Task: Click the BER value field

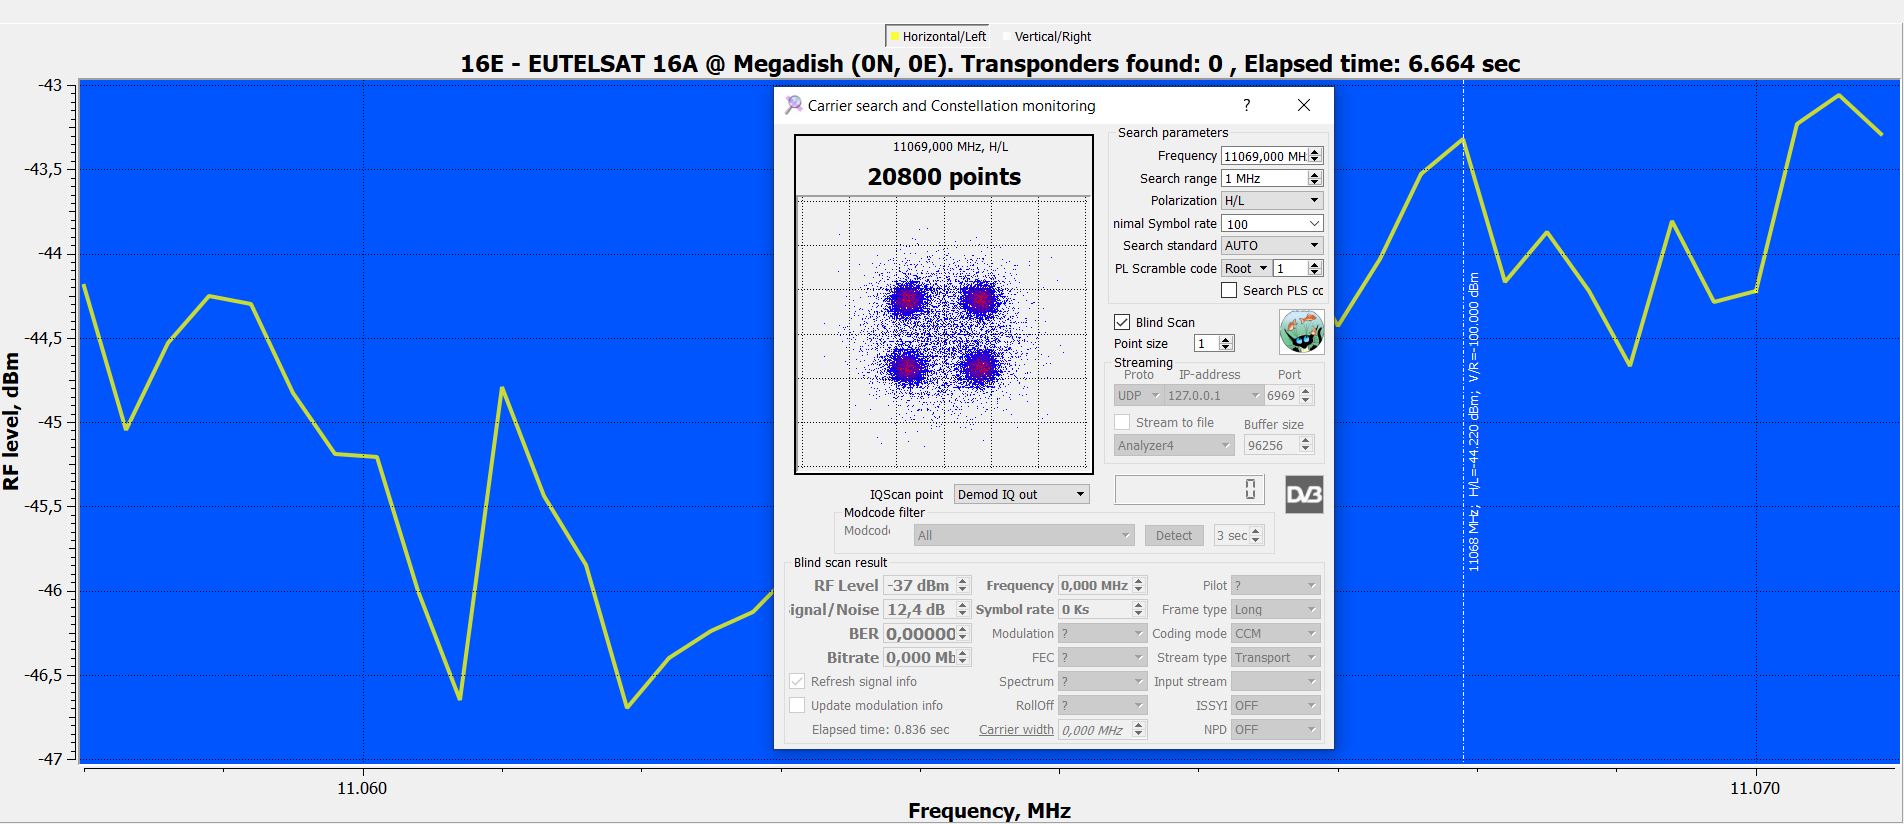Action: [x=927, y=633]
